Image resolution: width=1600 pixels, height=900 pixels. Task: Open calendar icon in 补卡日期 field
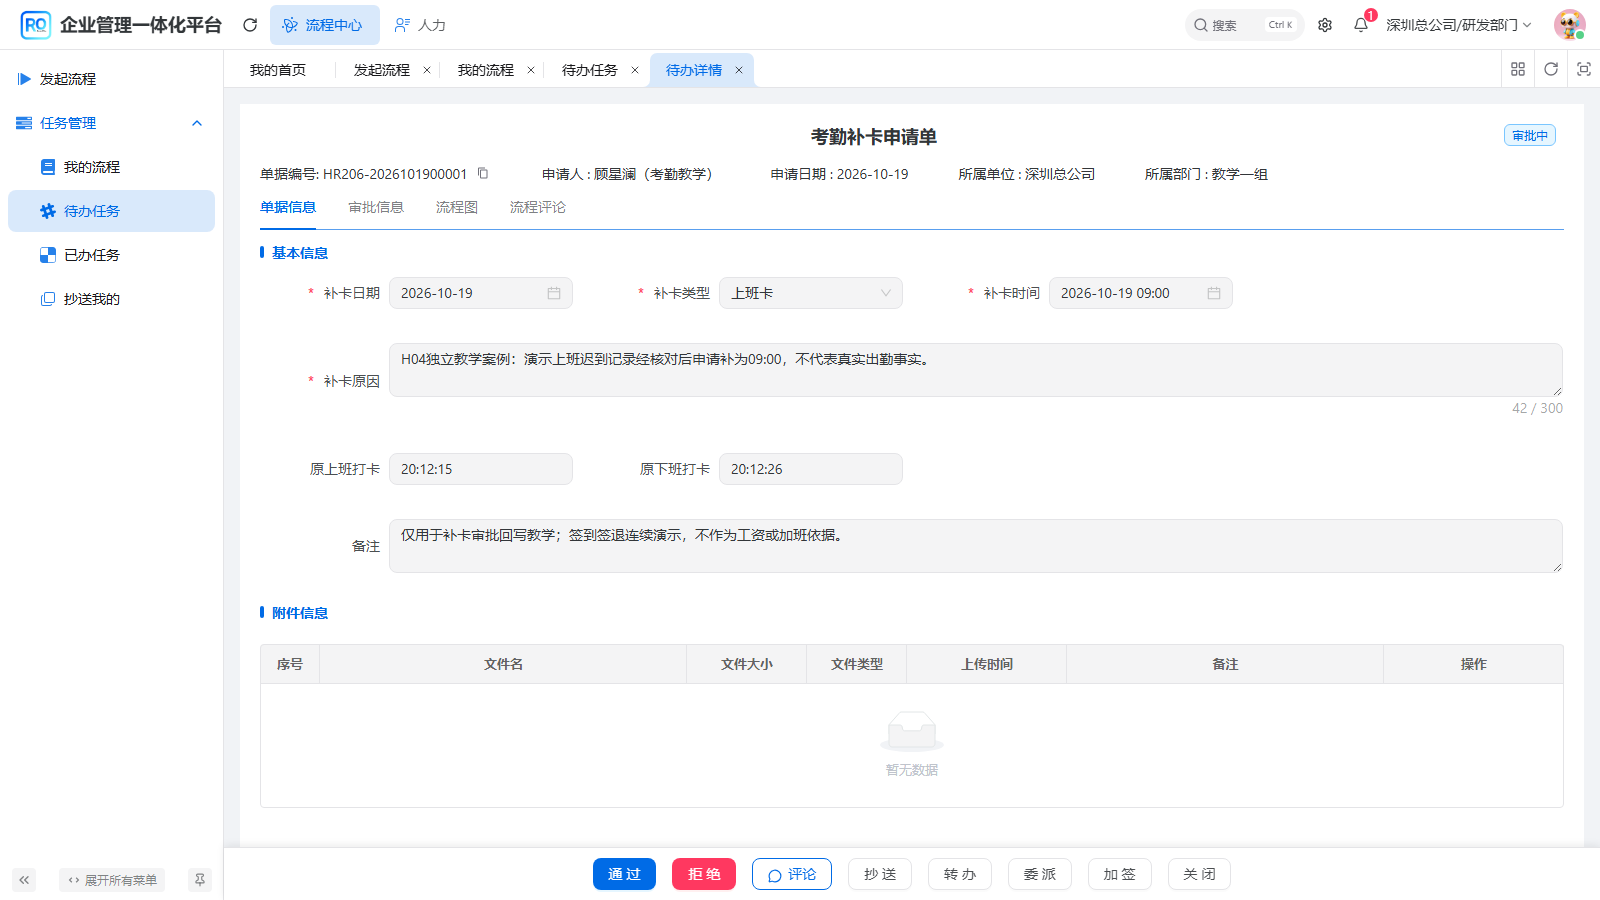click(x=554, y=293)
